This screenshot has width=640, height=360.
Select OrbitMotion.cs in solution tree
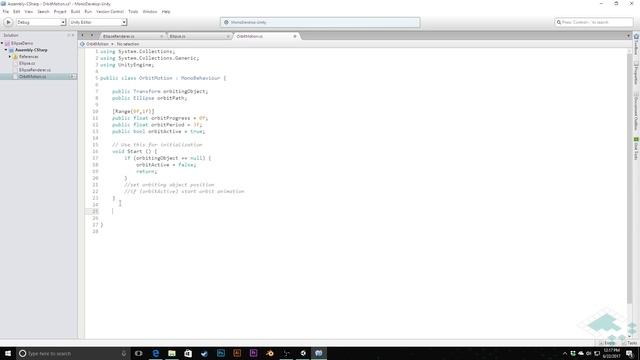(39, 76)
